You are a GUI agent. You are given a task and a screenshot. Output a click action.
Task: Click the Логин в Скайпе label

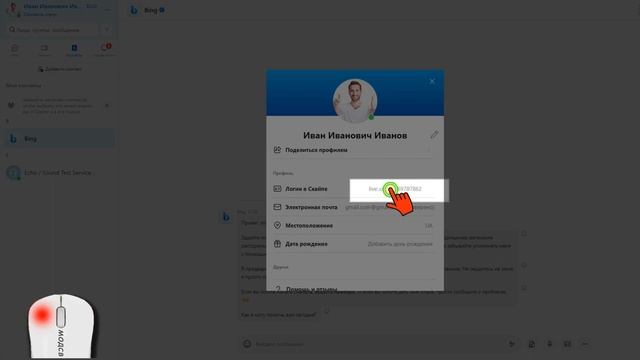[x=307, y=189]
